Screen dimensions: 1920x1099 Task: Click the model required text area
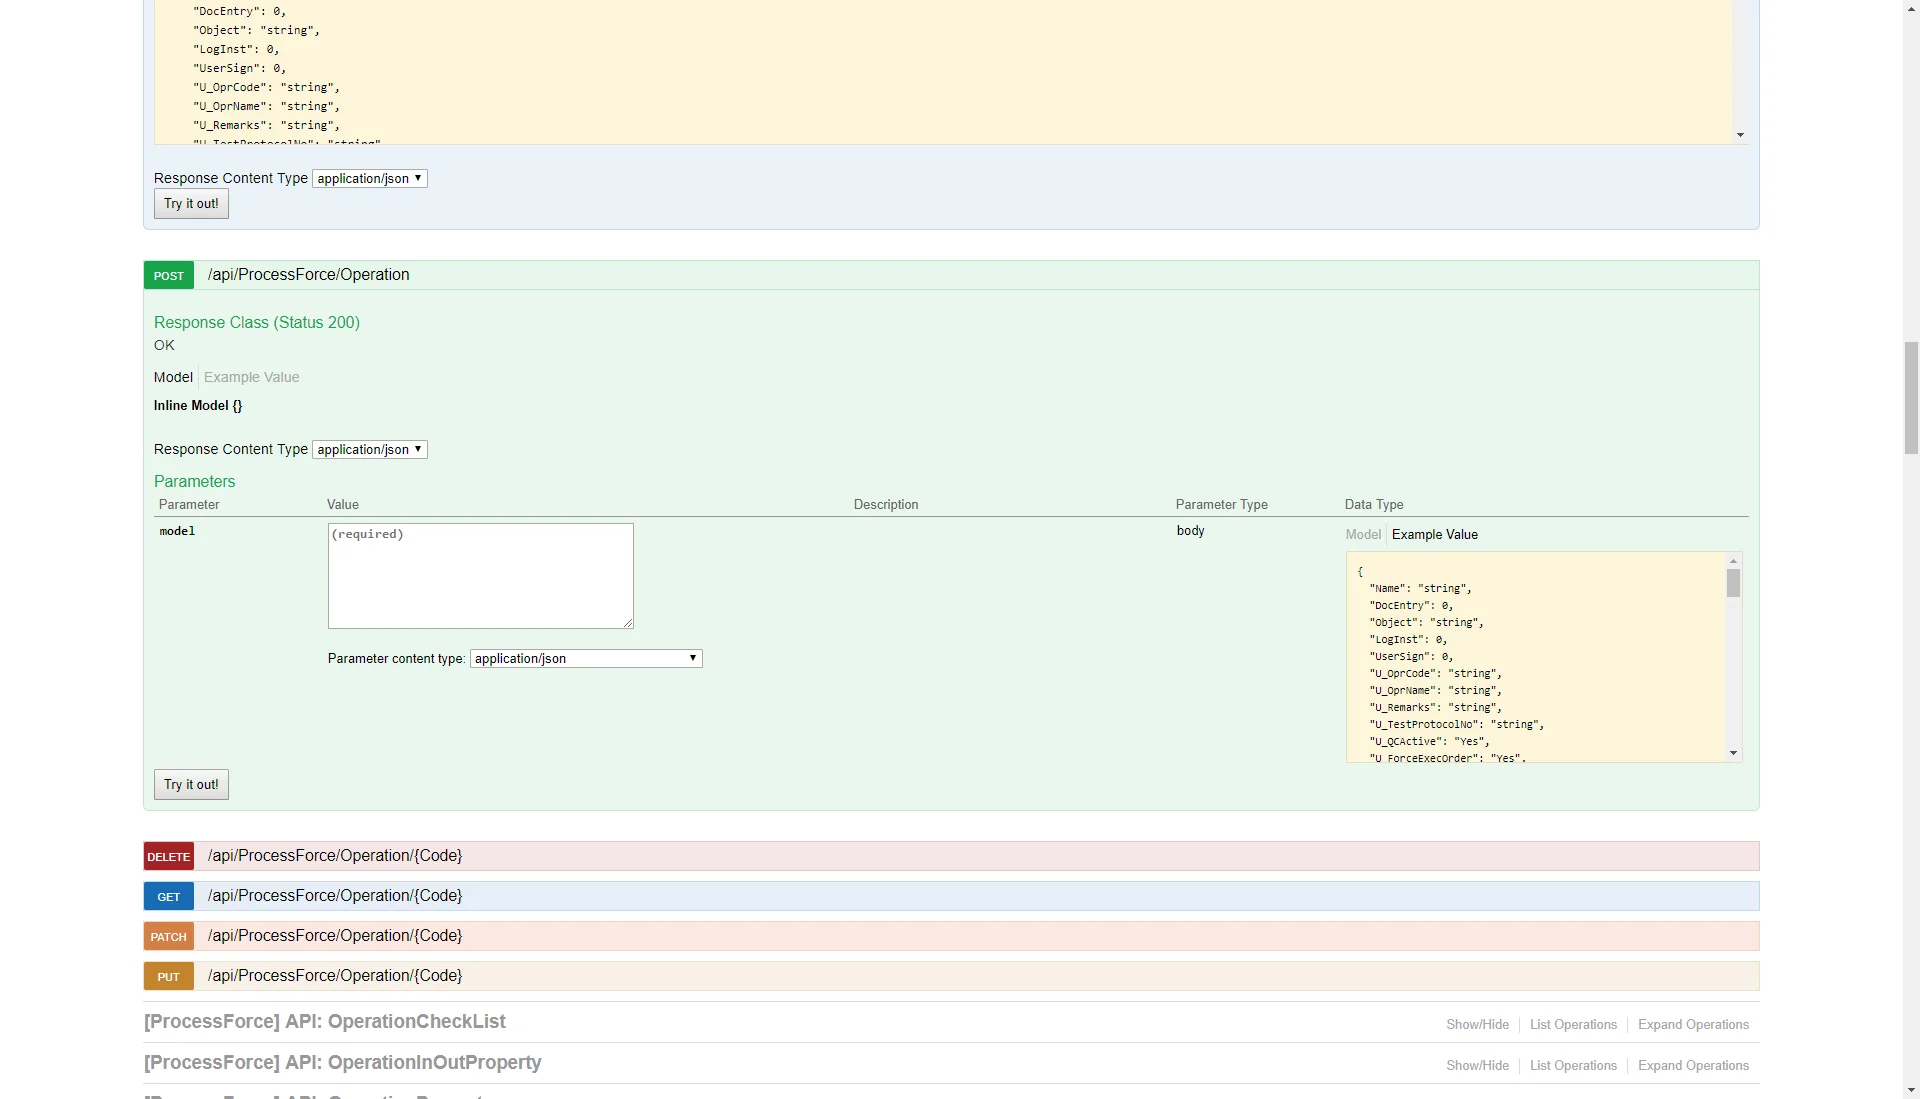[x=480, y=575]
